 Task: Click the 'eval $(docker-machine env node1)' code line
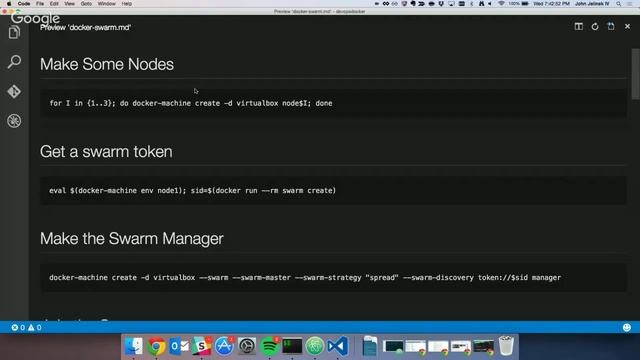pyautogui.click(x=192, y=191)
